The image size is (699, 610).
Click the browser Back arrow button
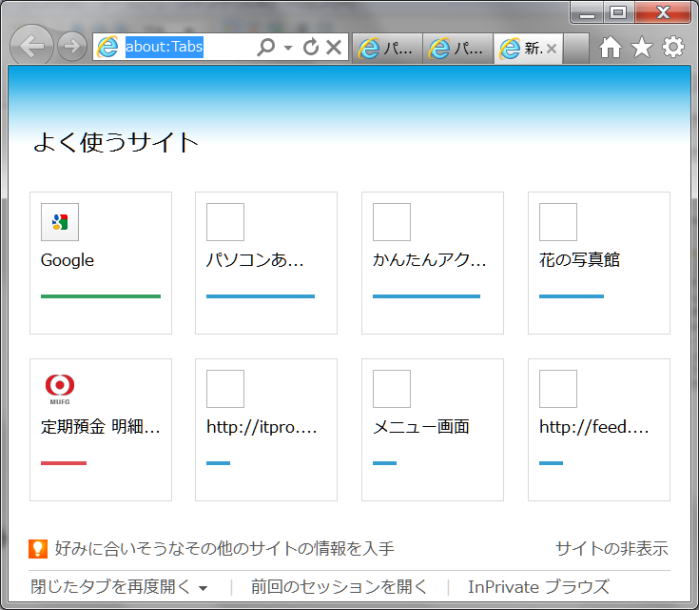tap(31, 46)
